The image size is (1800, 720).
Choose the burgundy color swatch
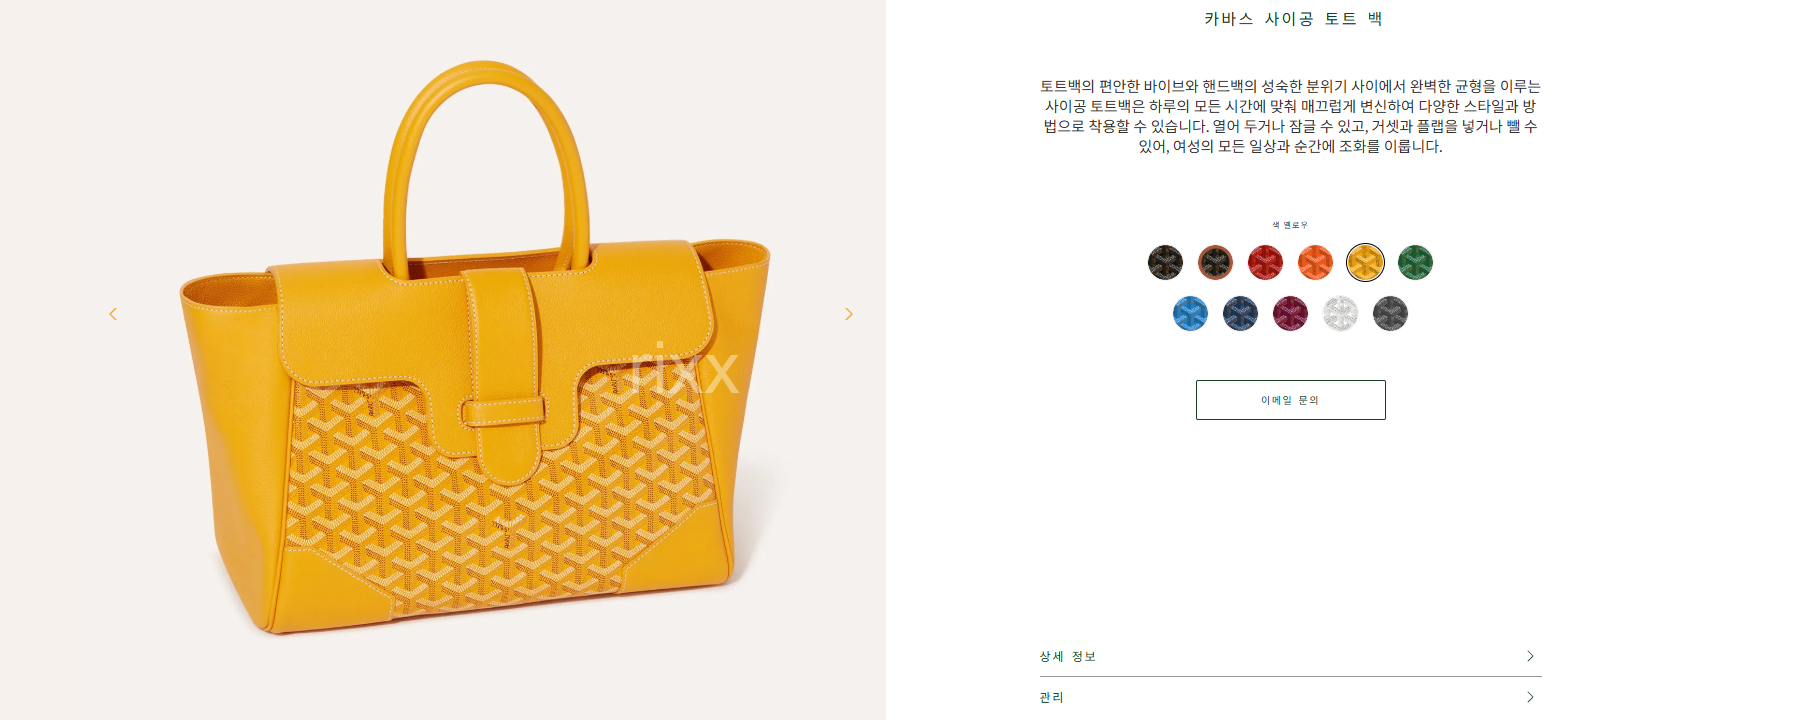click(1290, 314)
